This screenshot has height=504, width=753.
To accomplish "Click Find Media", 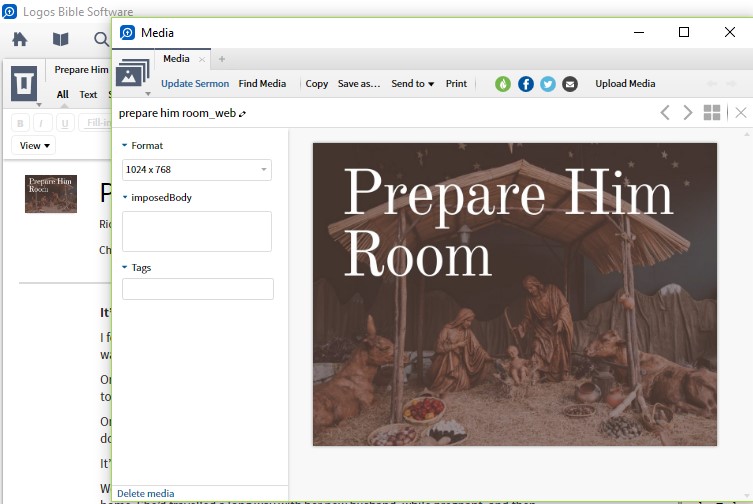I will (x=262, y=84).
